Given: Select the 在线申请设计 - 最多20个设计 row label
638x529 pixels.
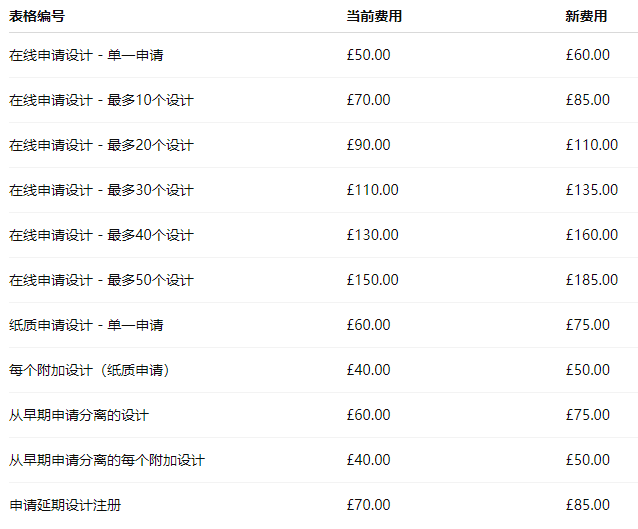Looking at the screenshot, I should (x=101, y=145).
